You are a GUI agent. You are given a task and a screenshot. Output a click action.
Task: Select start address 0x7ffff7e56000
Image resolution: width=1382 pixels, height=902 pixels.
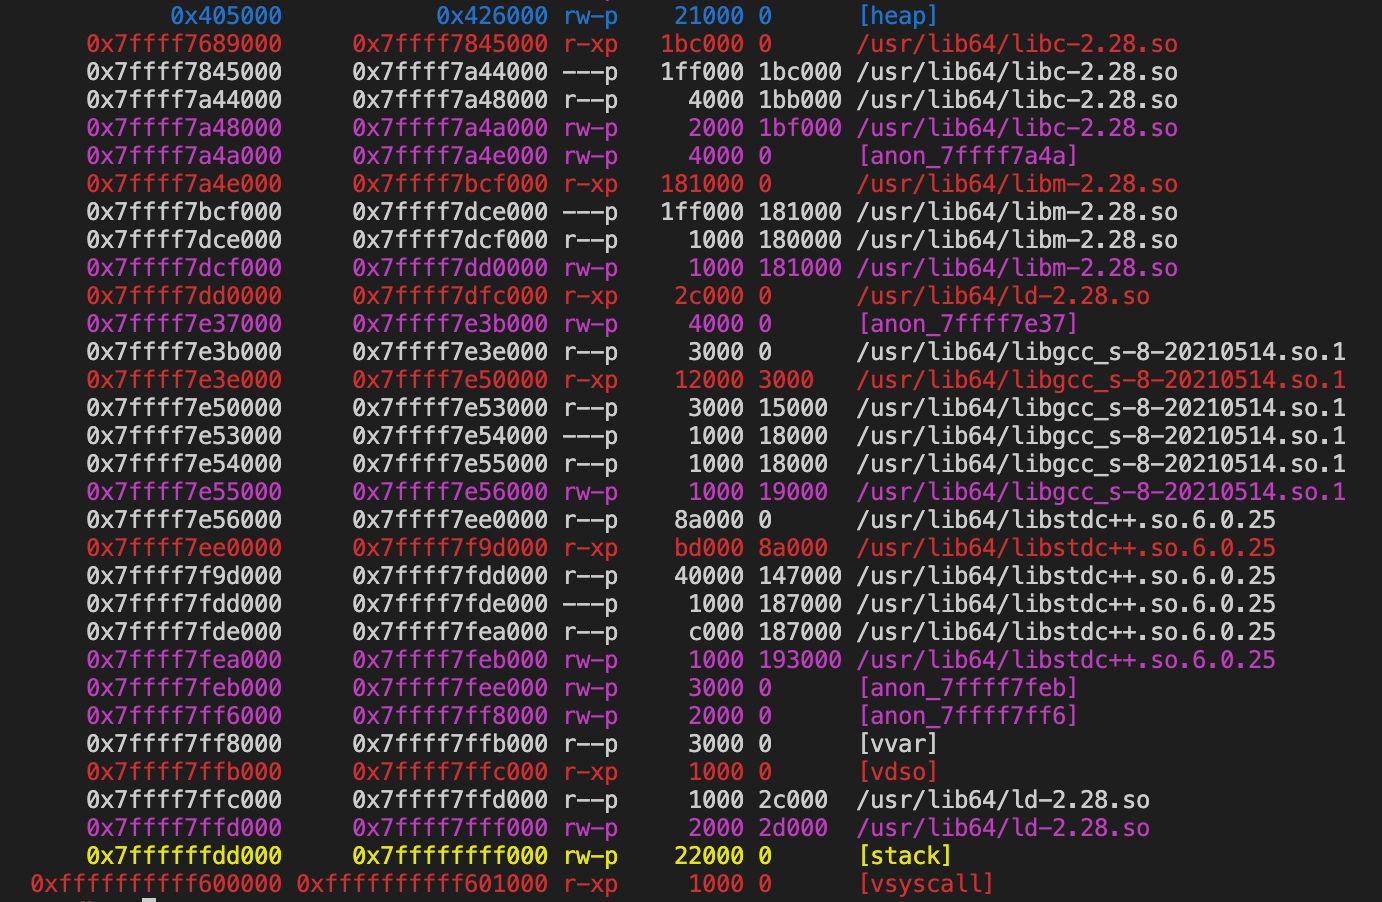pyautogui.click(x=184, y=520)
